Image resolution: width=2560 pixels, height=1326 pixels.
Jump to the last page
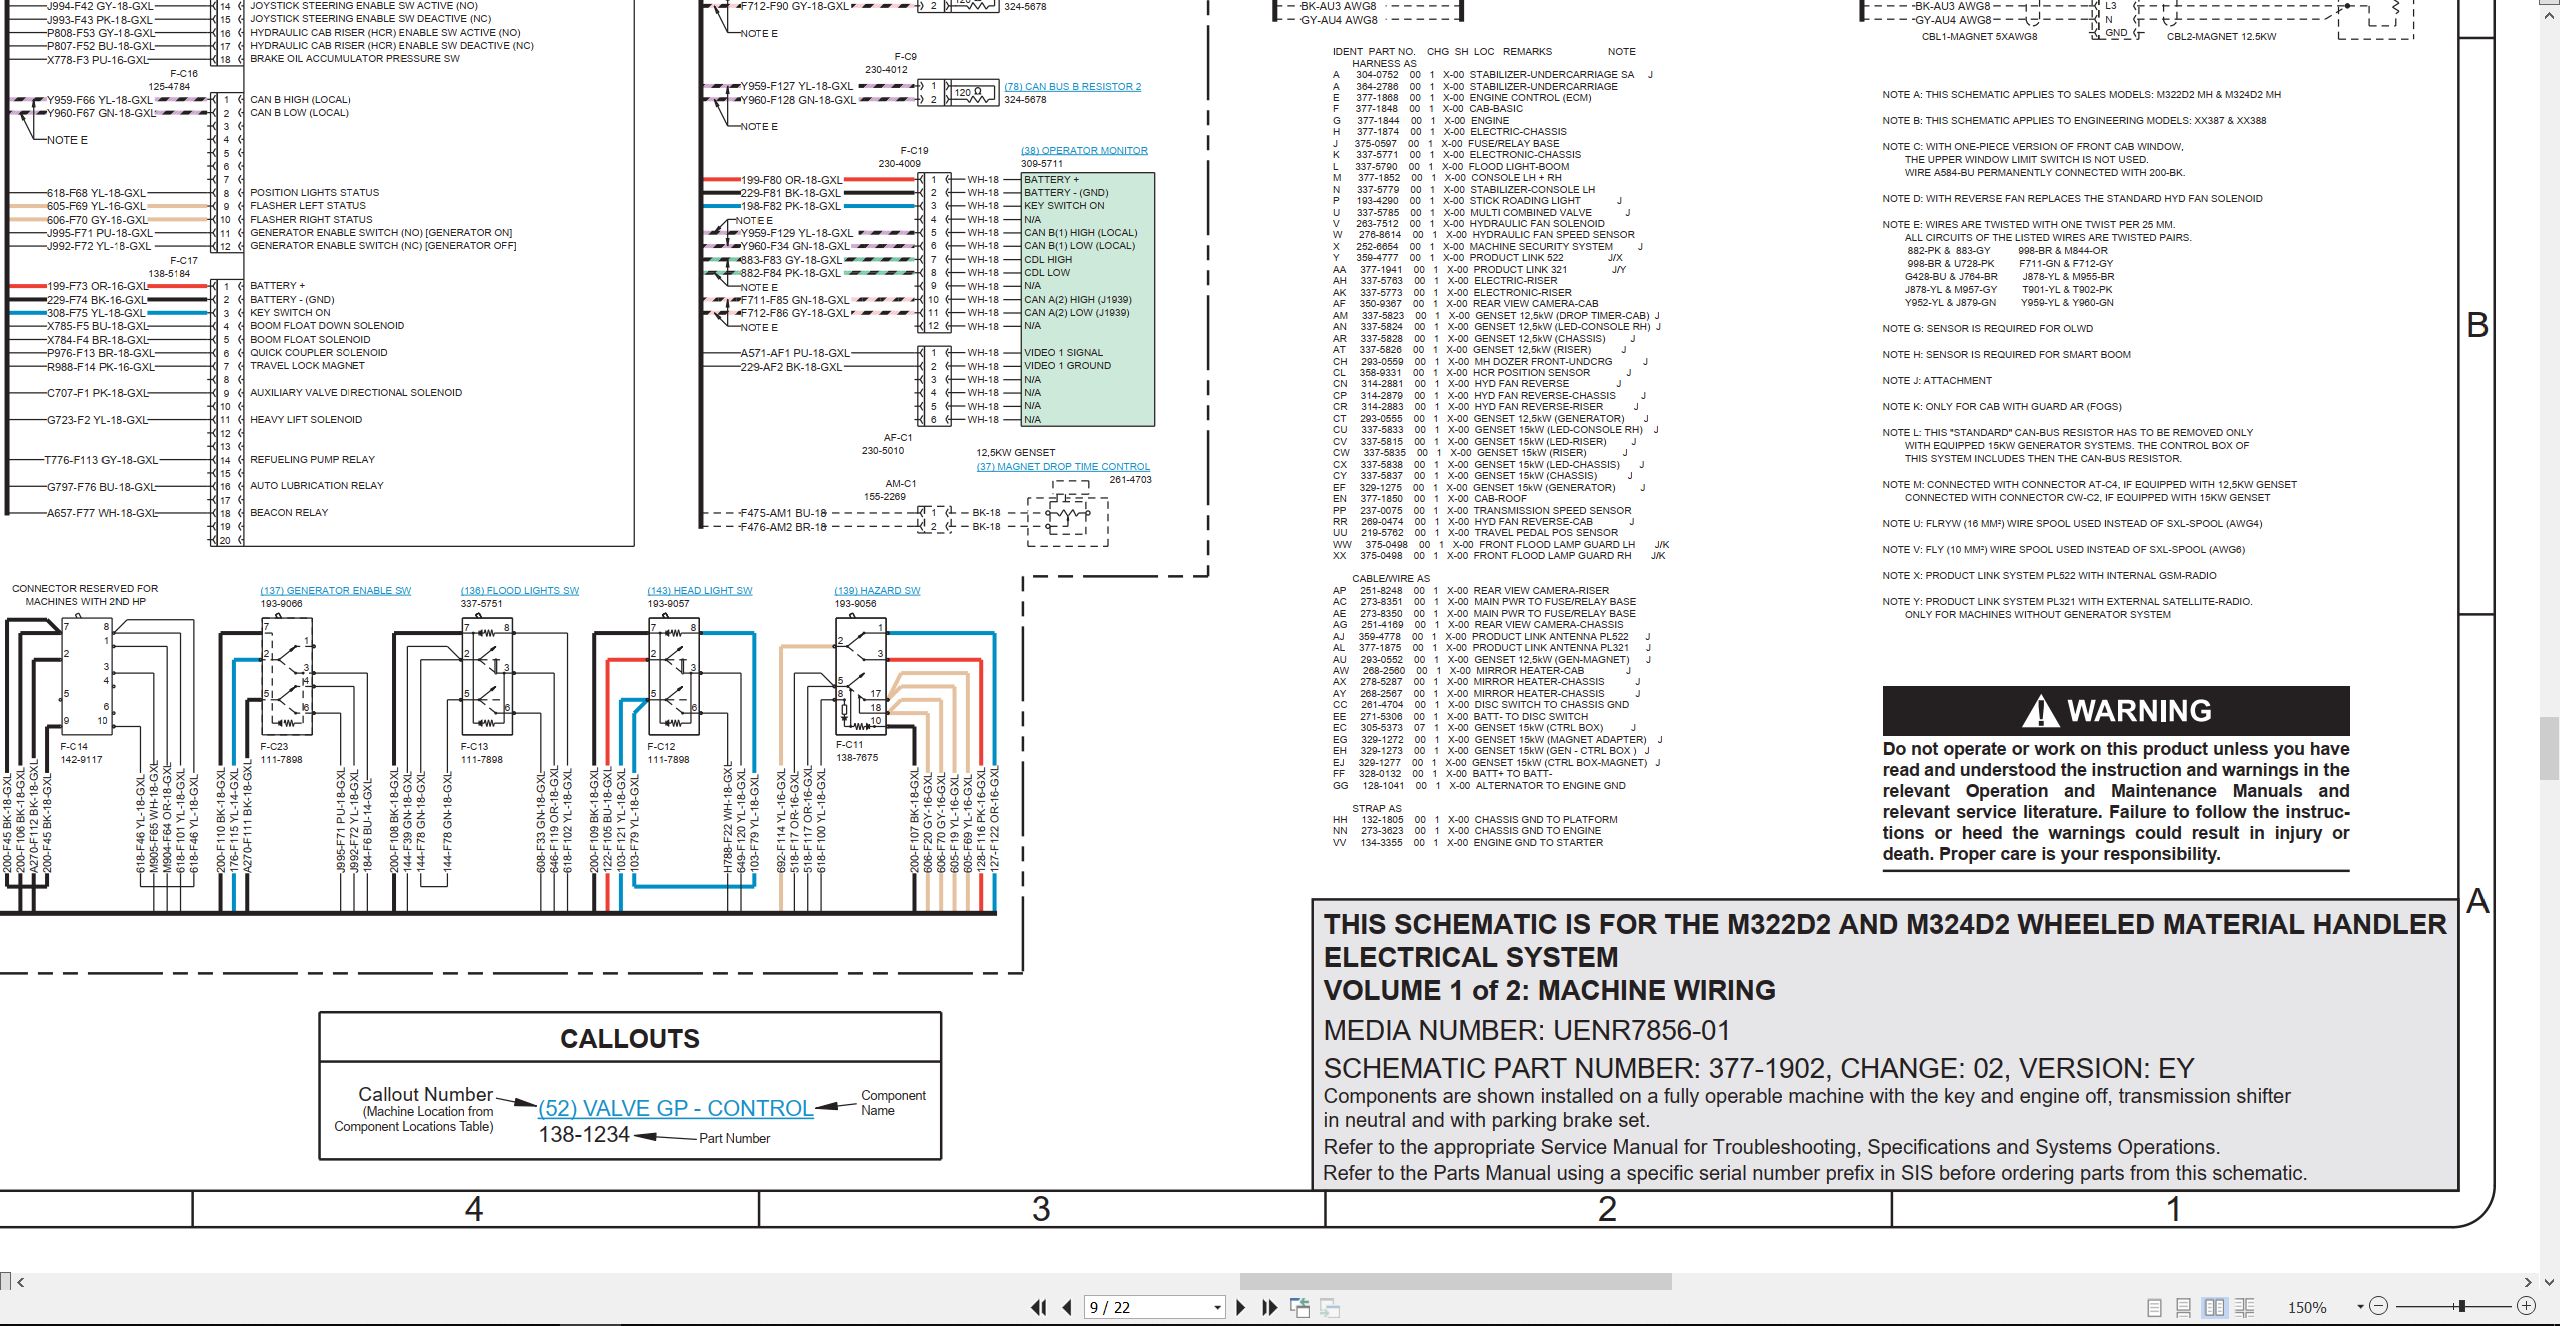click(x=1270, y=1307)
